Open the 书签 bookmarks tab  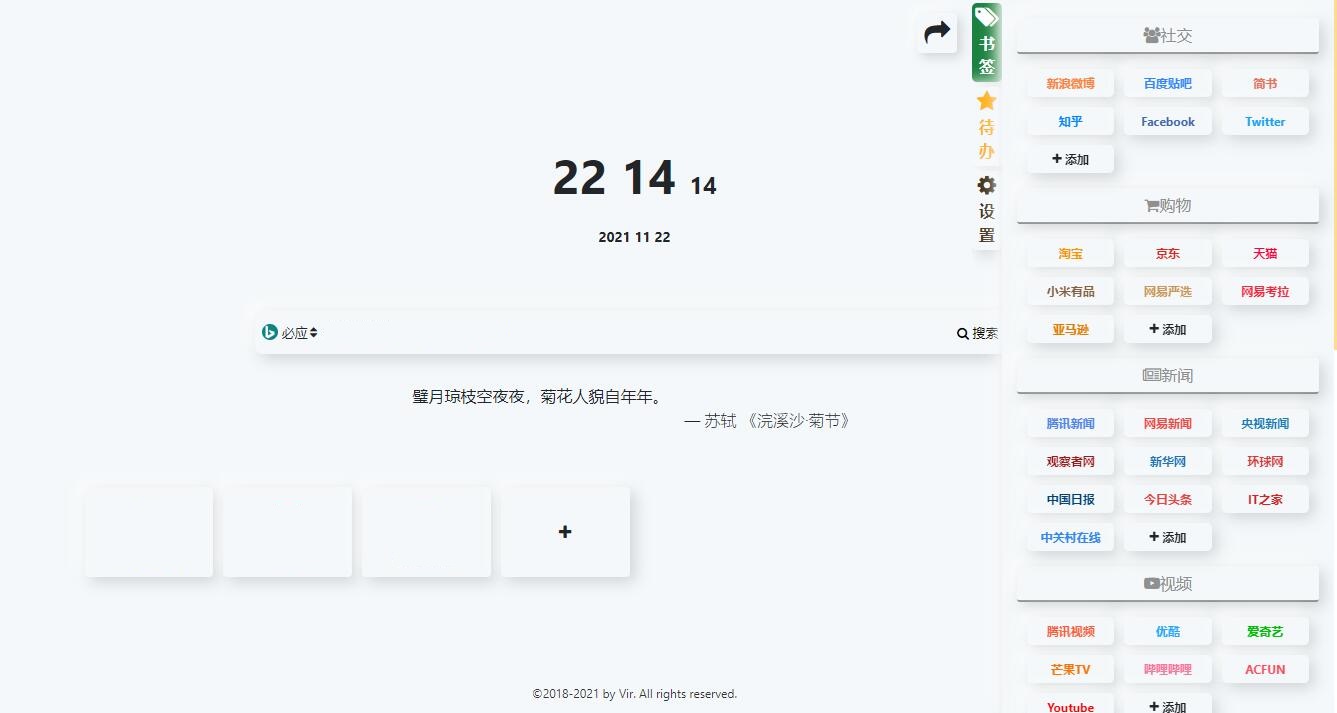[986, 44]
